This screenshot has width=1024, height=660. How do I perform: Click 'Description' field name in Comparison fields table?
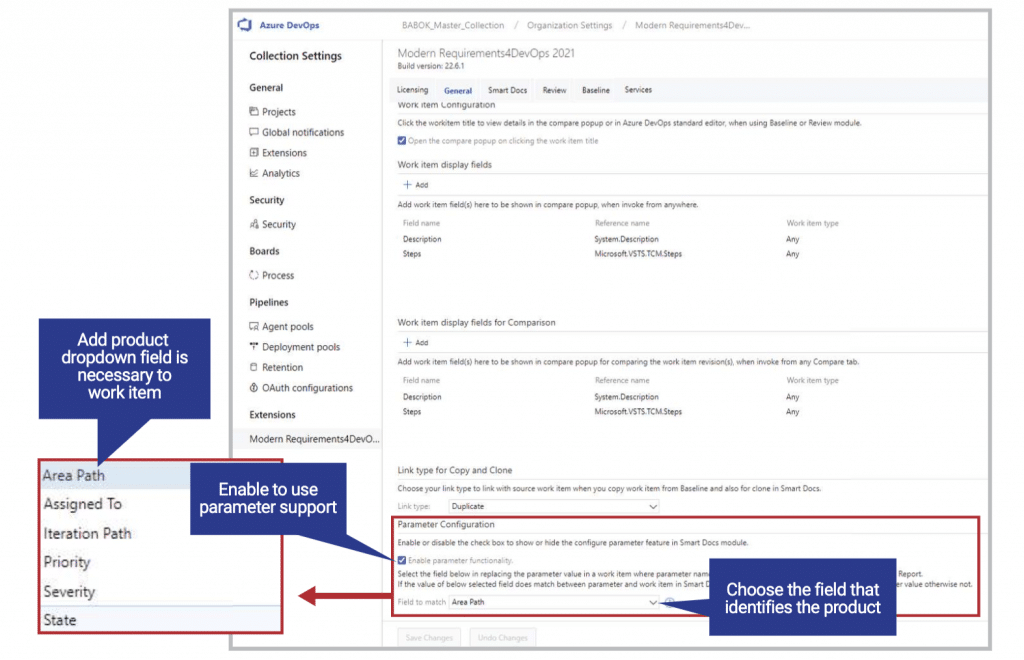[x=422, y=397]
